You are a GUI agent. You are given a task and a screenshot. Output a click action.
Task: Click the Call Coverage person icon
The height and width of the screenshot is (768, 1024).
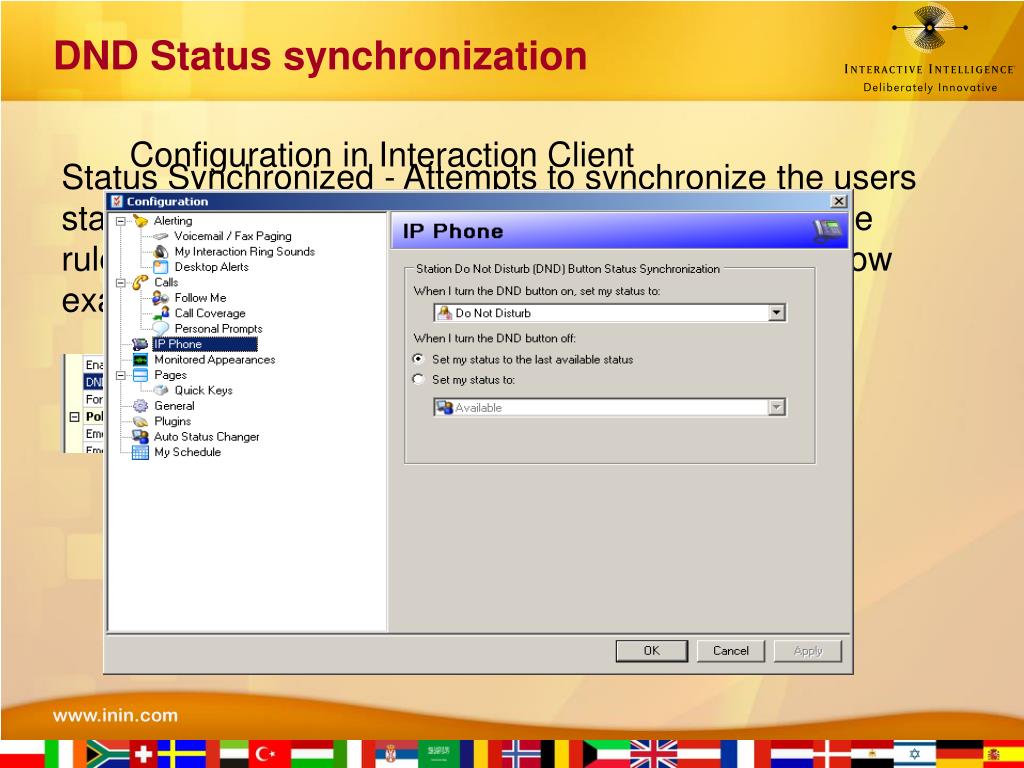pyautogui.click(x=161, y=313)
